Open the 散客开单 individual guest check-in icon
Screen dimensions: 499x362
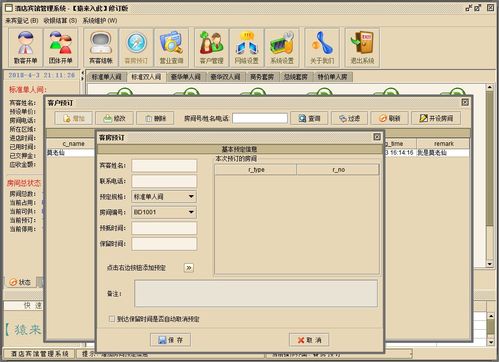click(26, 47)
